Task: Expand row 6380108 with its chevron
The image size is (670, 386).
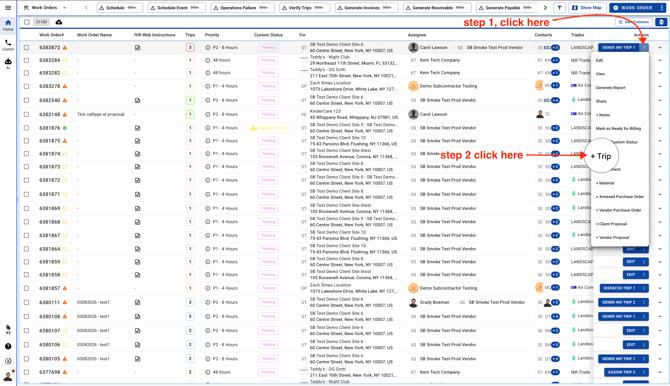Action: (x=660, y=316)
